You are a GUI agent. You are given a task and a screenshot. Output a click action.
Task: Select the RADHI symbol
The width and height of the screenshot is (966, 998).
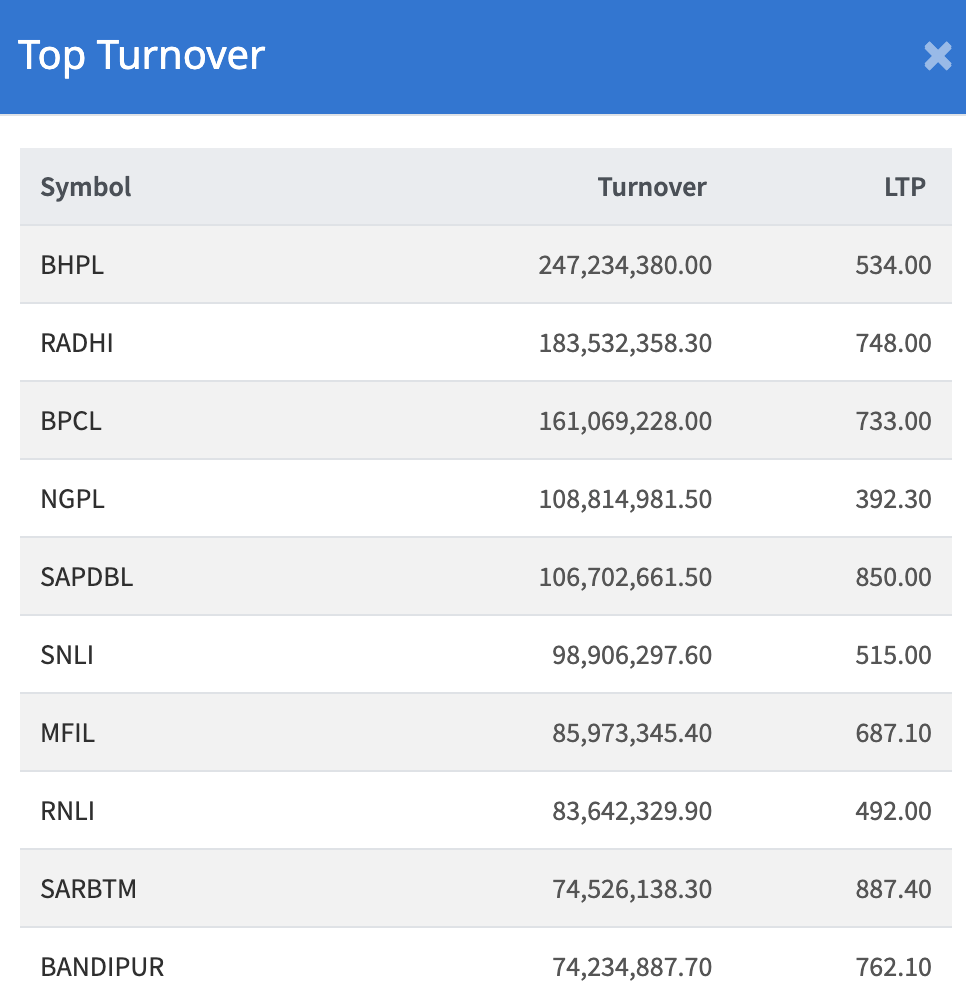(x=77, y=343)
